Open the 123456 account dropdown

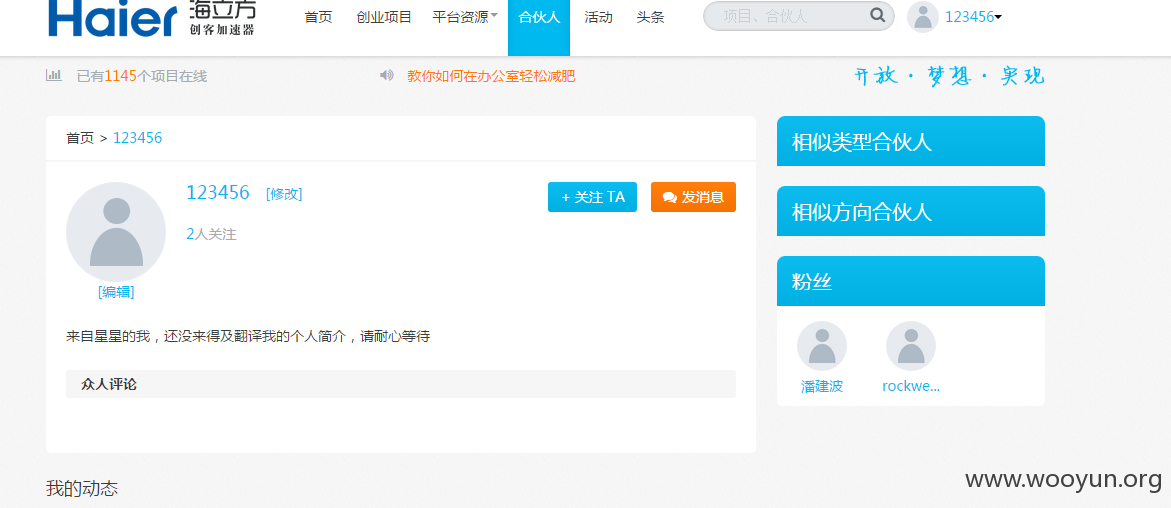pos(973,17)
